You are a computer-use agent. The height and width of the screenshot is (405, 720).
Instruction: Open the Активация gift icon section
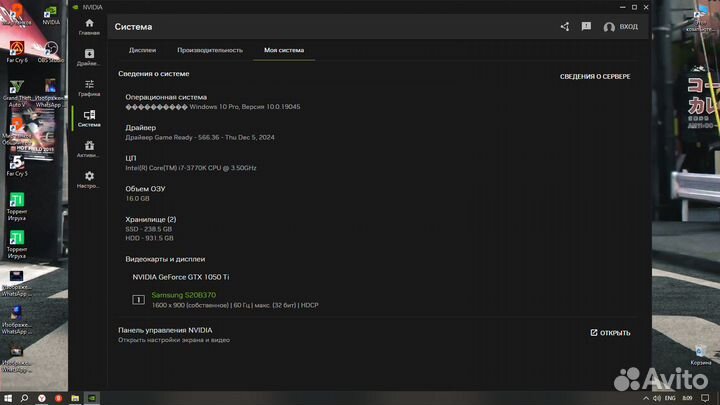pos(89,149)
